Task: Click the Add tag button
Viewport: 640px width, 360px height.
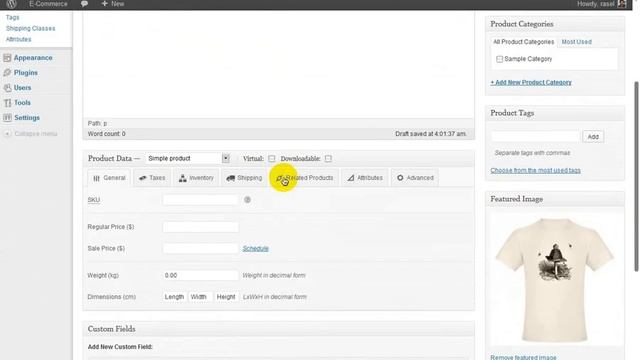Action: (593, 137)
